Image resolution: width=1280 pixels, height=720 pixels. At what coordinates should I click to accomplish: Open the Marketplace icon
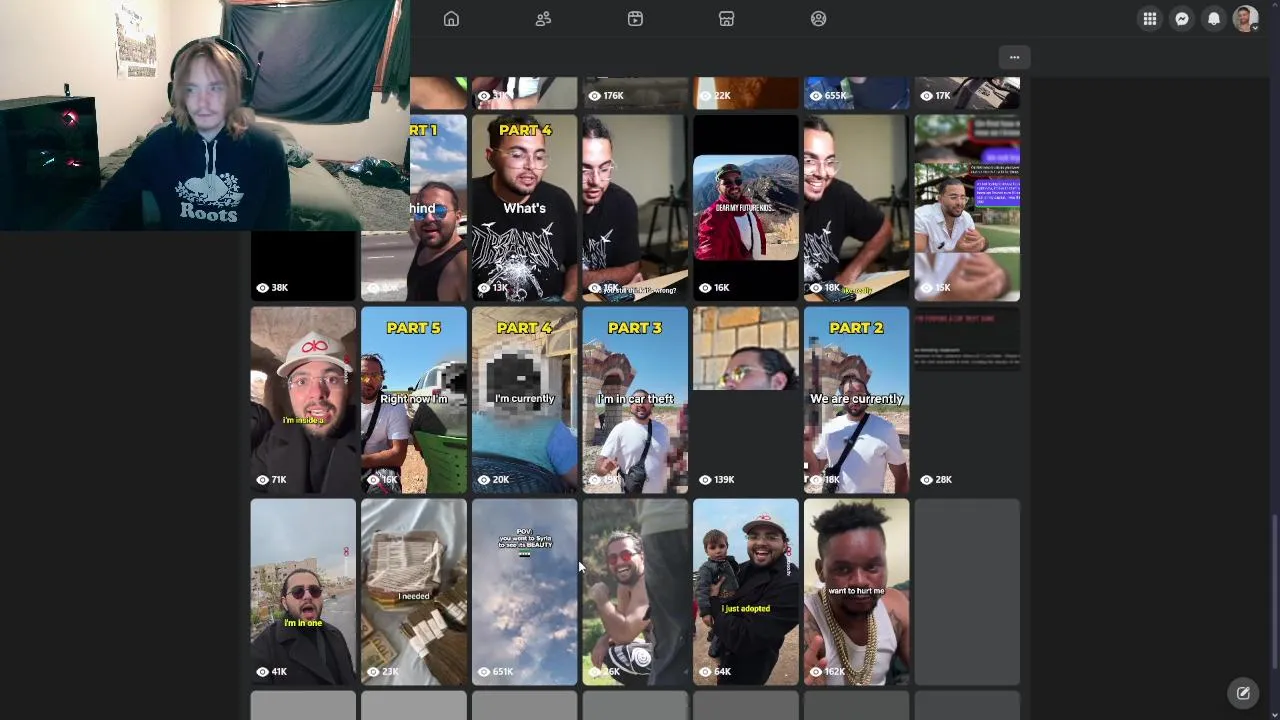727,19
